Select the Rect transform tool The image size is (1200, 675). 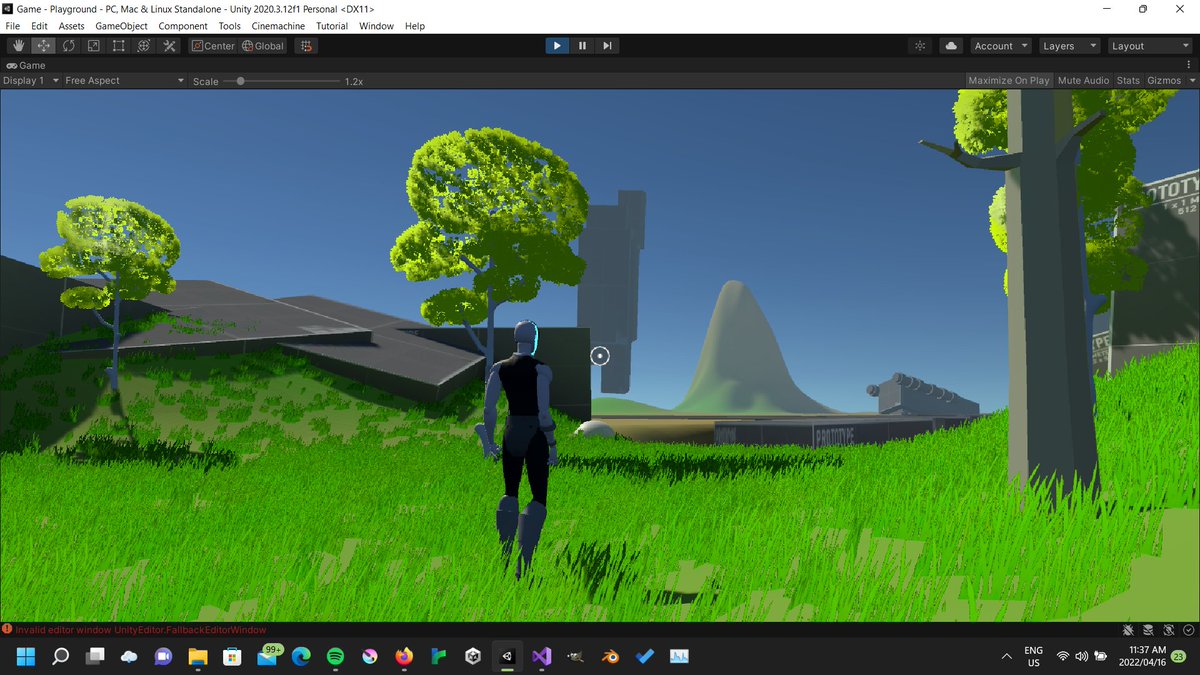(x=119, y=46)
